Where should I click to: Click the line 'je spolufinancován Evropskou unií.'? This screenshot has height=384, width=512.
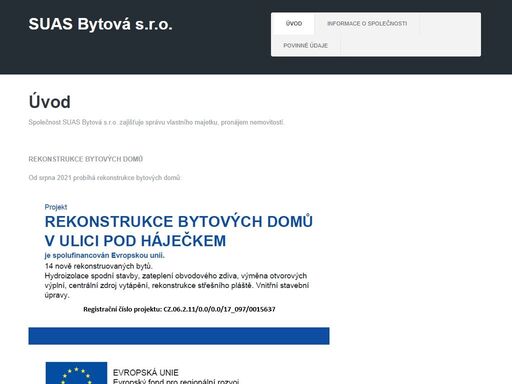105,255
